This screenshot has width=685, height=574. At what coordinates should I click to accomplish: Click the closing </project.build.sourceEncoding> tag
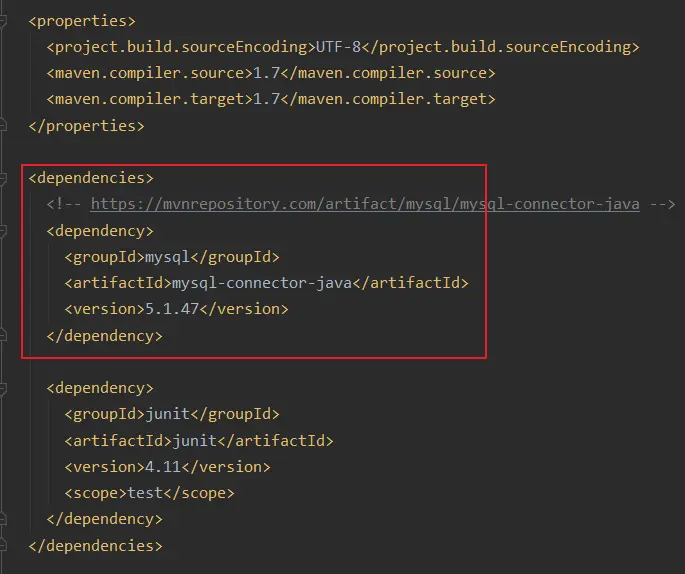pos(501,47)
